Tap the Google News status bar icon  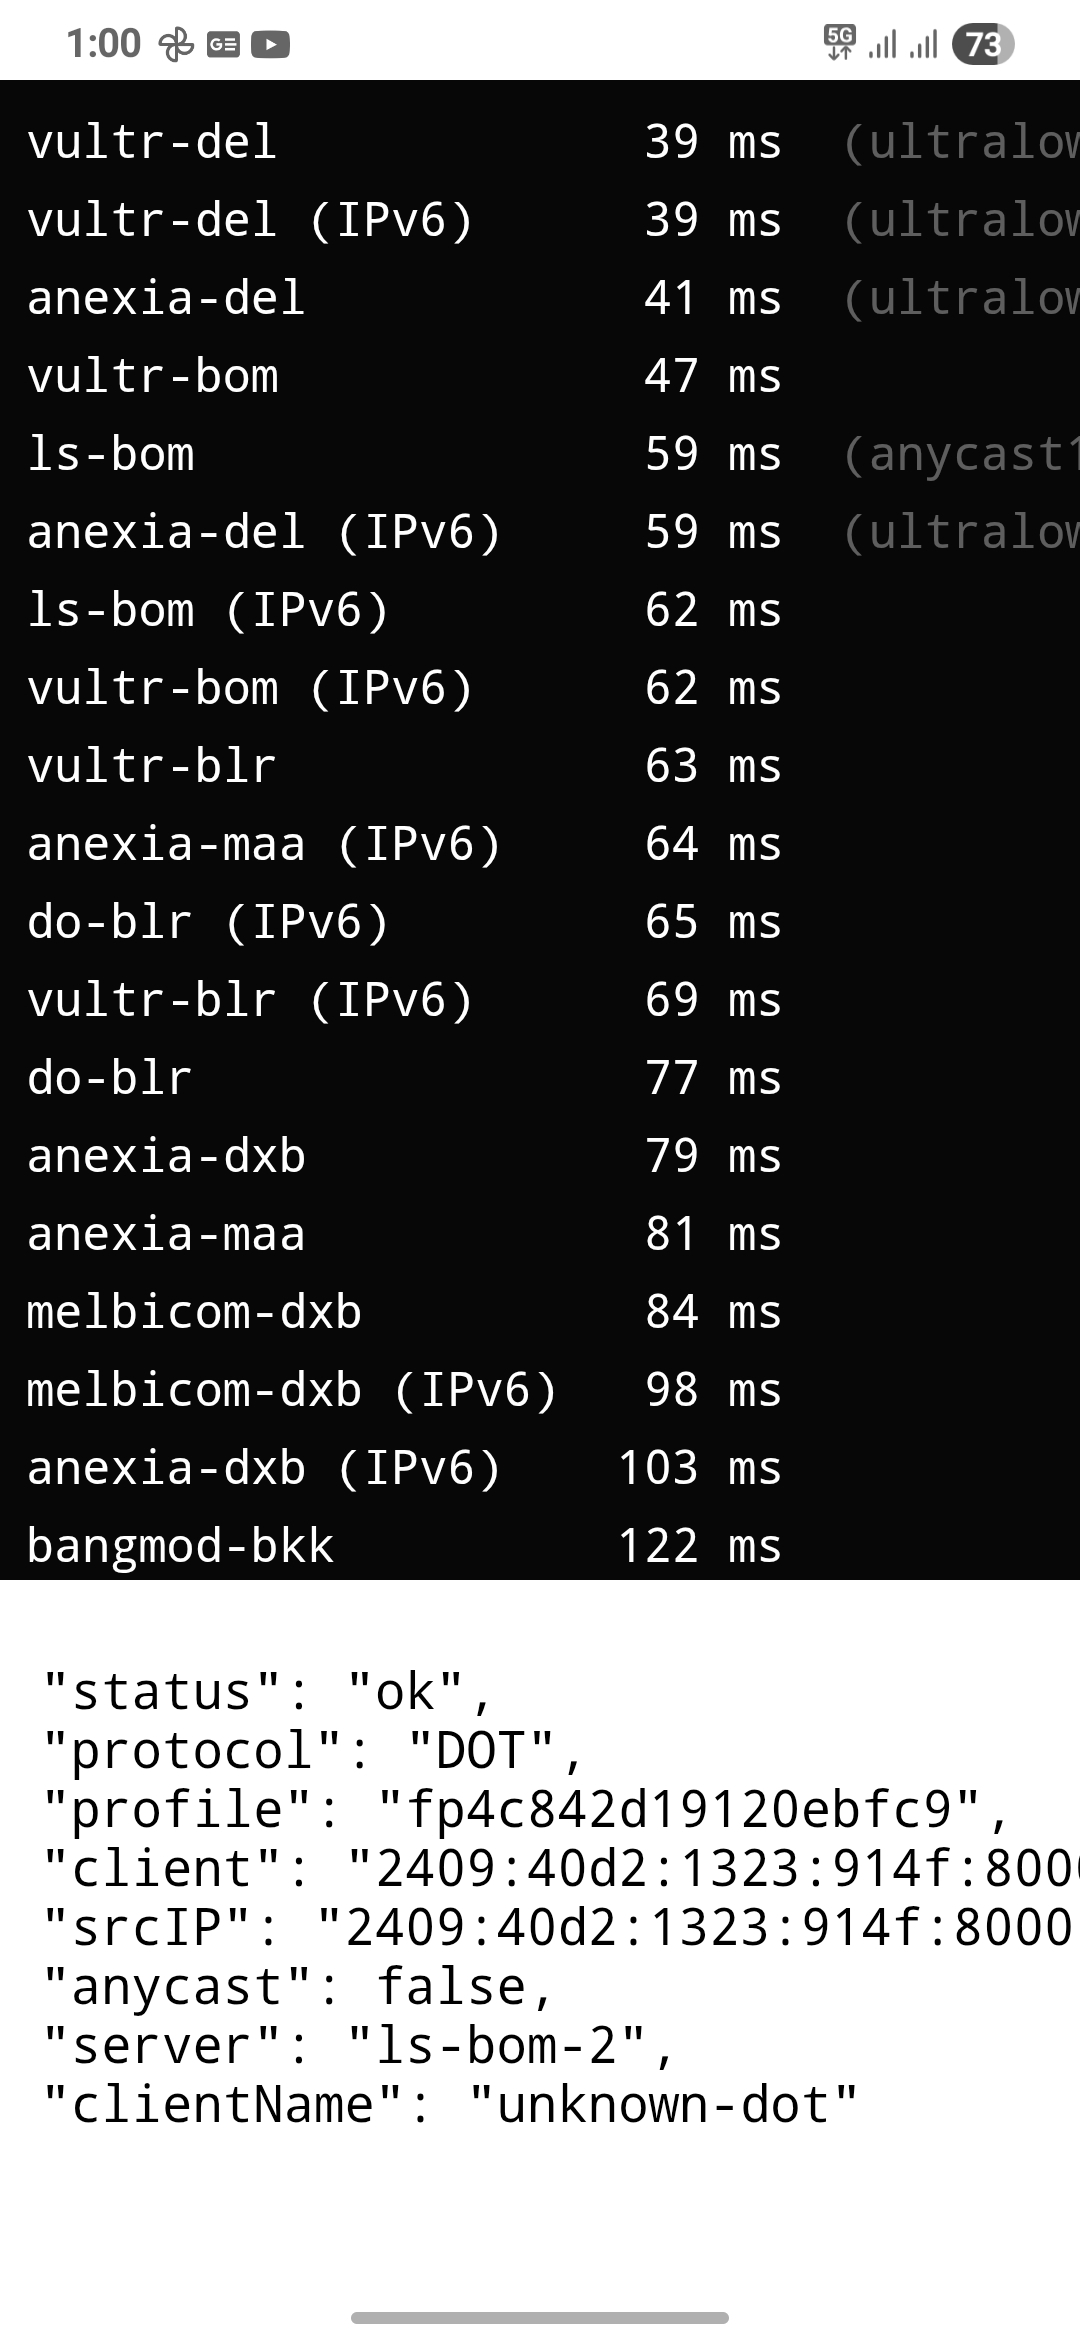(223, 45)
